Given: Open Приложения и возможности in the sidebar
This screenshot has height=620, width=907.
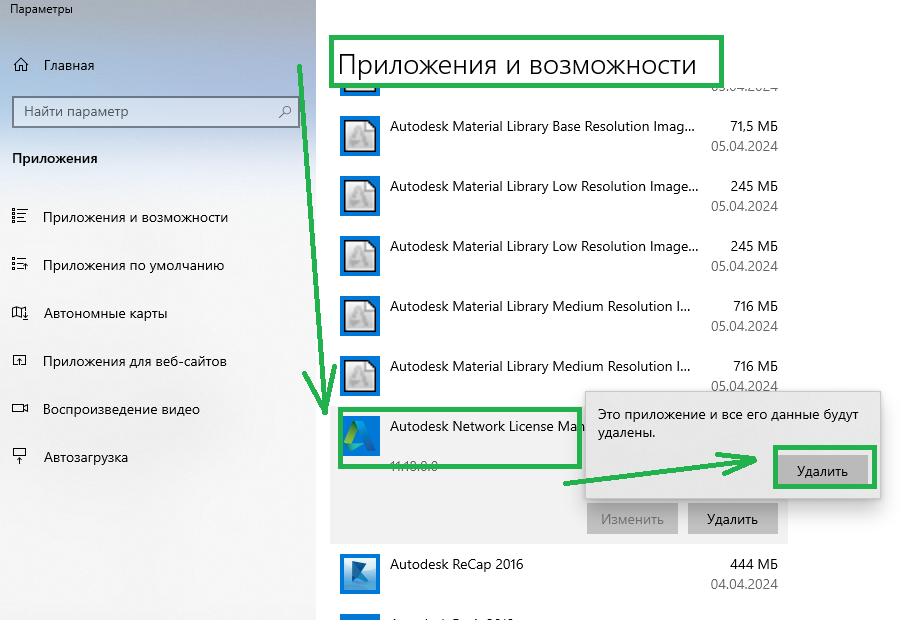Looking at the screenshot, I should pyautogui.click(x=135, y=217).
